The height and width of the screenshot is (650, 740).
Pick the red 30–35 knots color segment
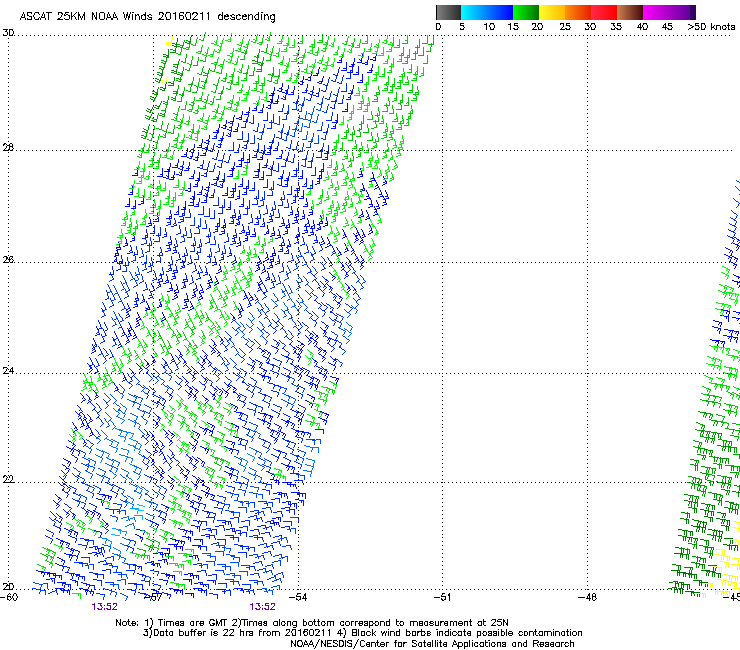coord(604,12)
